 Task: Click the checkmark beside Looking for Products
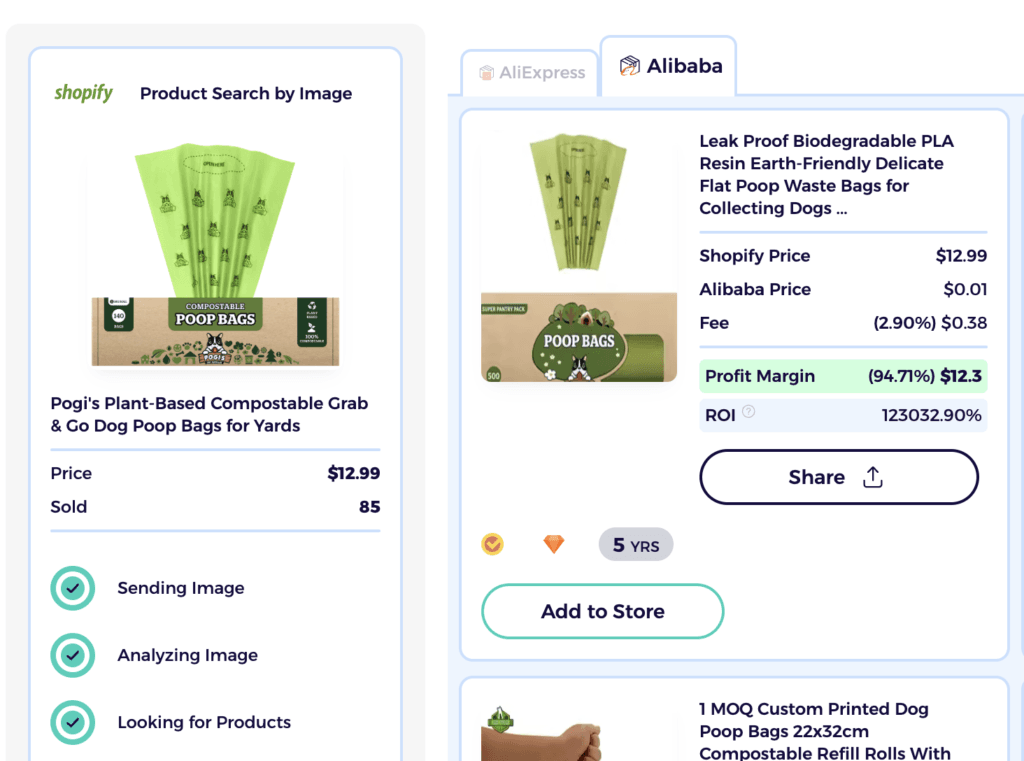click(x=71, y=722)
